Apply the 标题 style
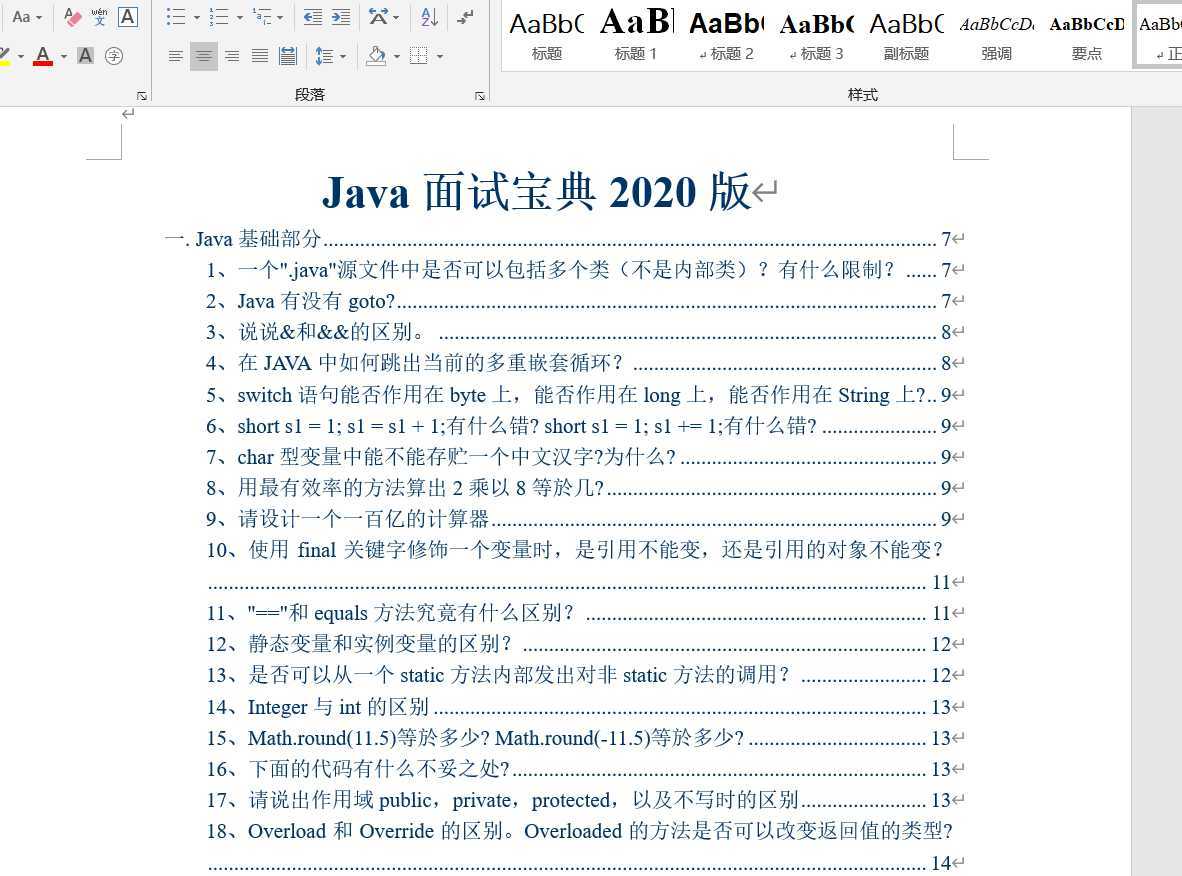Viewport: 1182px width, 876px height. pyautogui.click(x=547, y=36)
